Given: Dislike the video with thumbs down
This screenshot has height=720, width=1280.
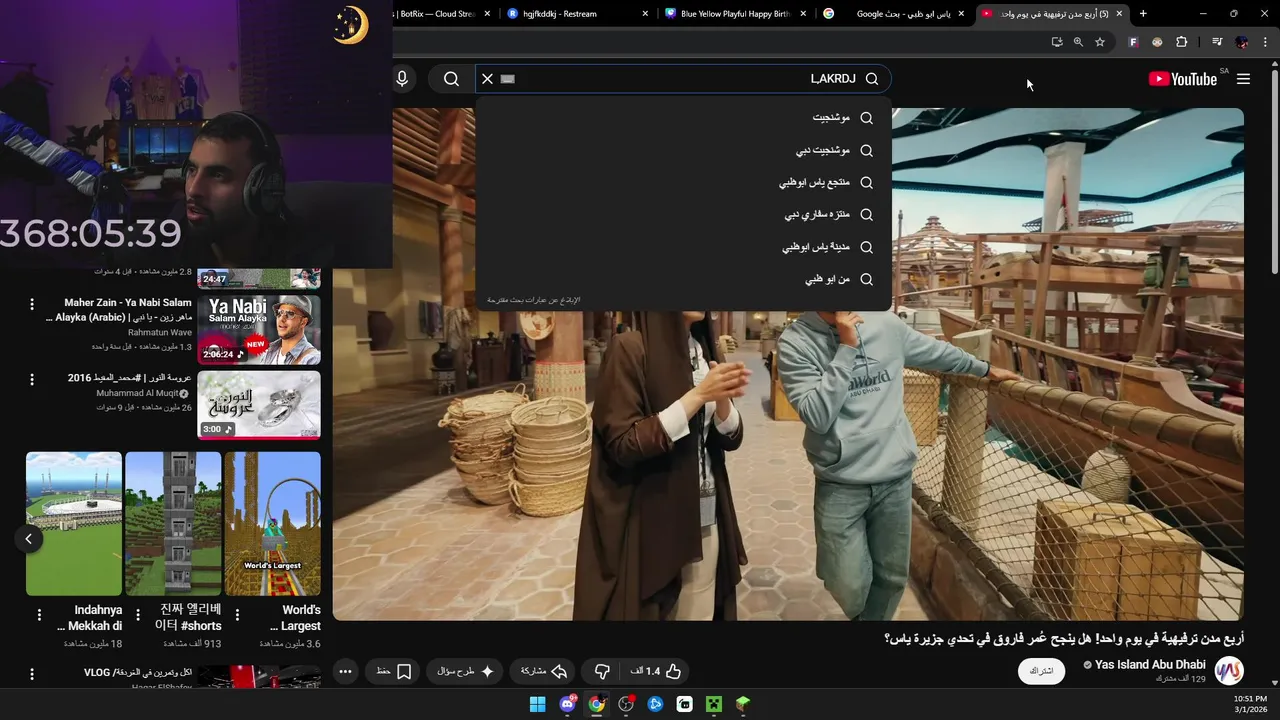Looking at the screenshot, I should [602, 671].
